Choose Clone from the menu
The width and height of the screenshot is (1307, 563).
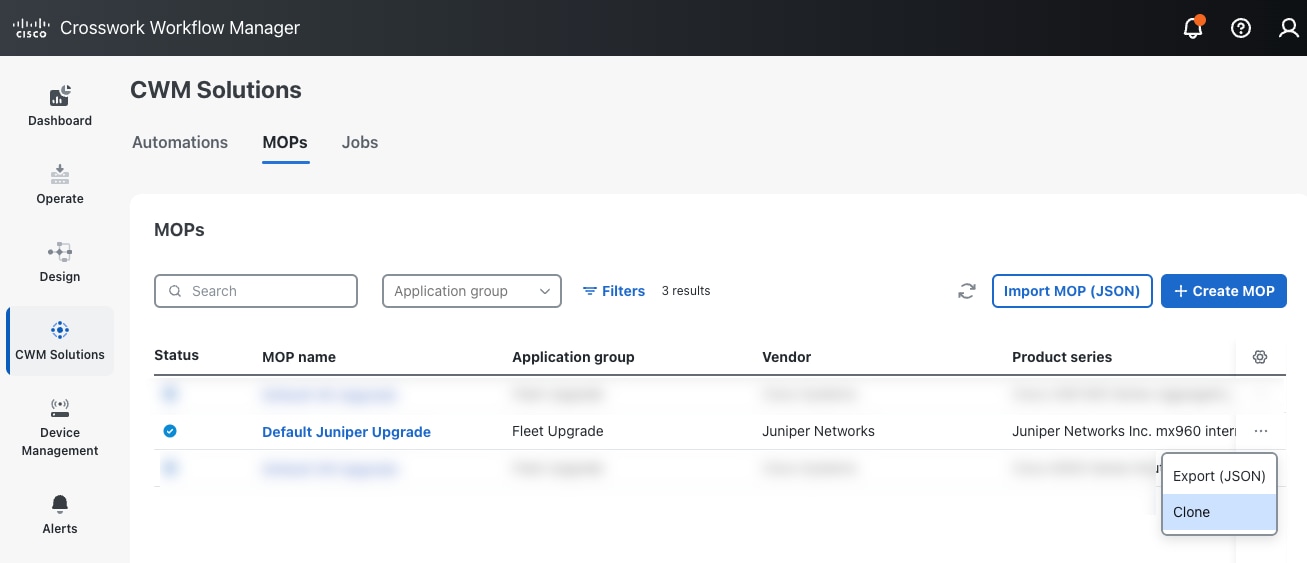(x=1219, y=512)
